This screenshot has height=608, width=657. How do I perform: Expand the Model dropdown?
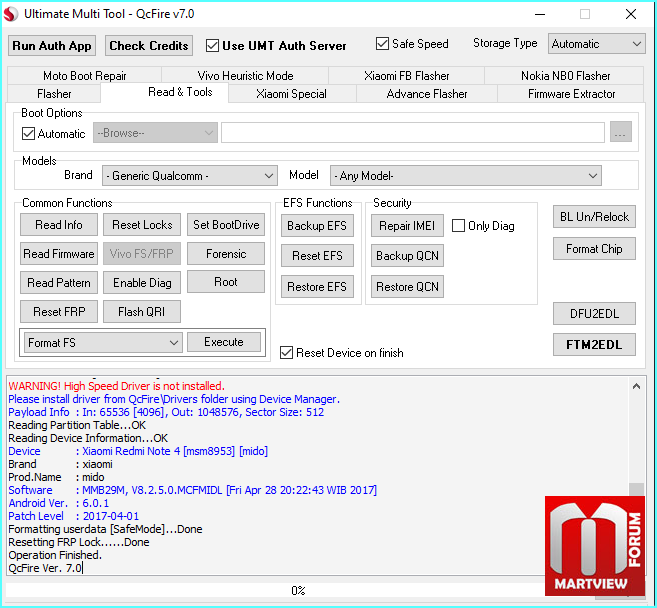pyautogui.click(x=466, y=176)
